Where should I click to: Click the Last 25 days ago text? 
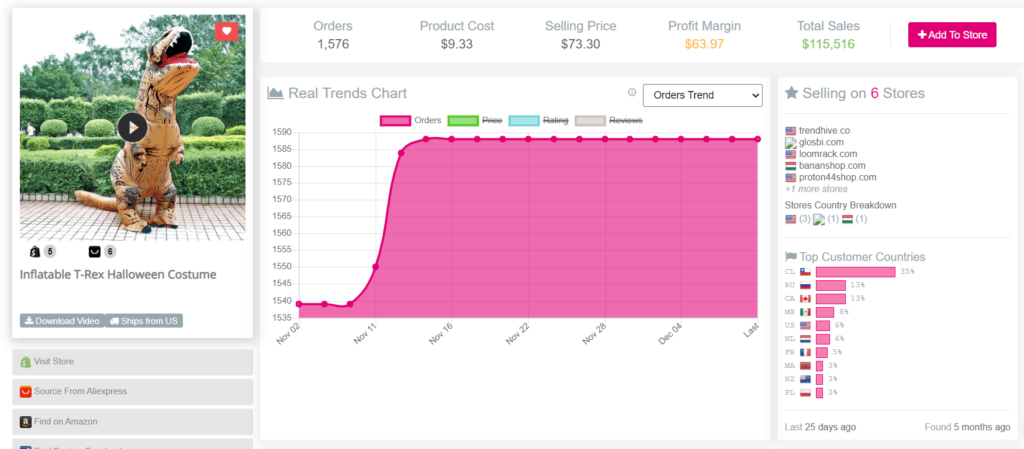820,427
